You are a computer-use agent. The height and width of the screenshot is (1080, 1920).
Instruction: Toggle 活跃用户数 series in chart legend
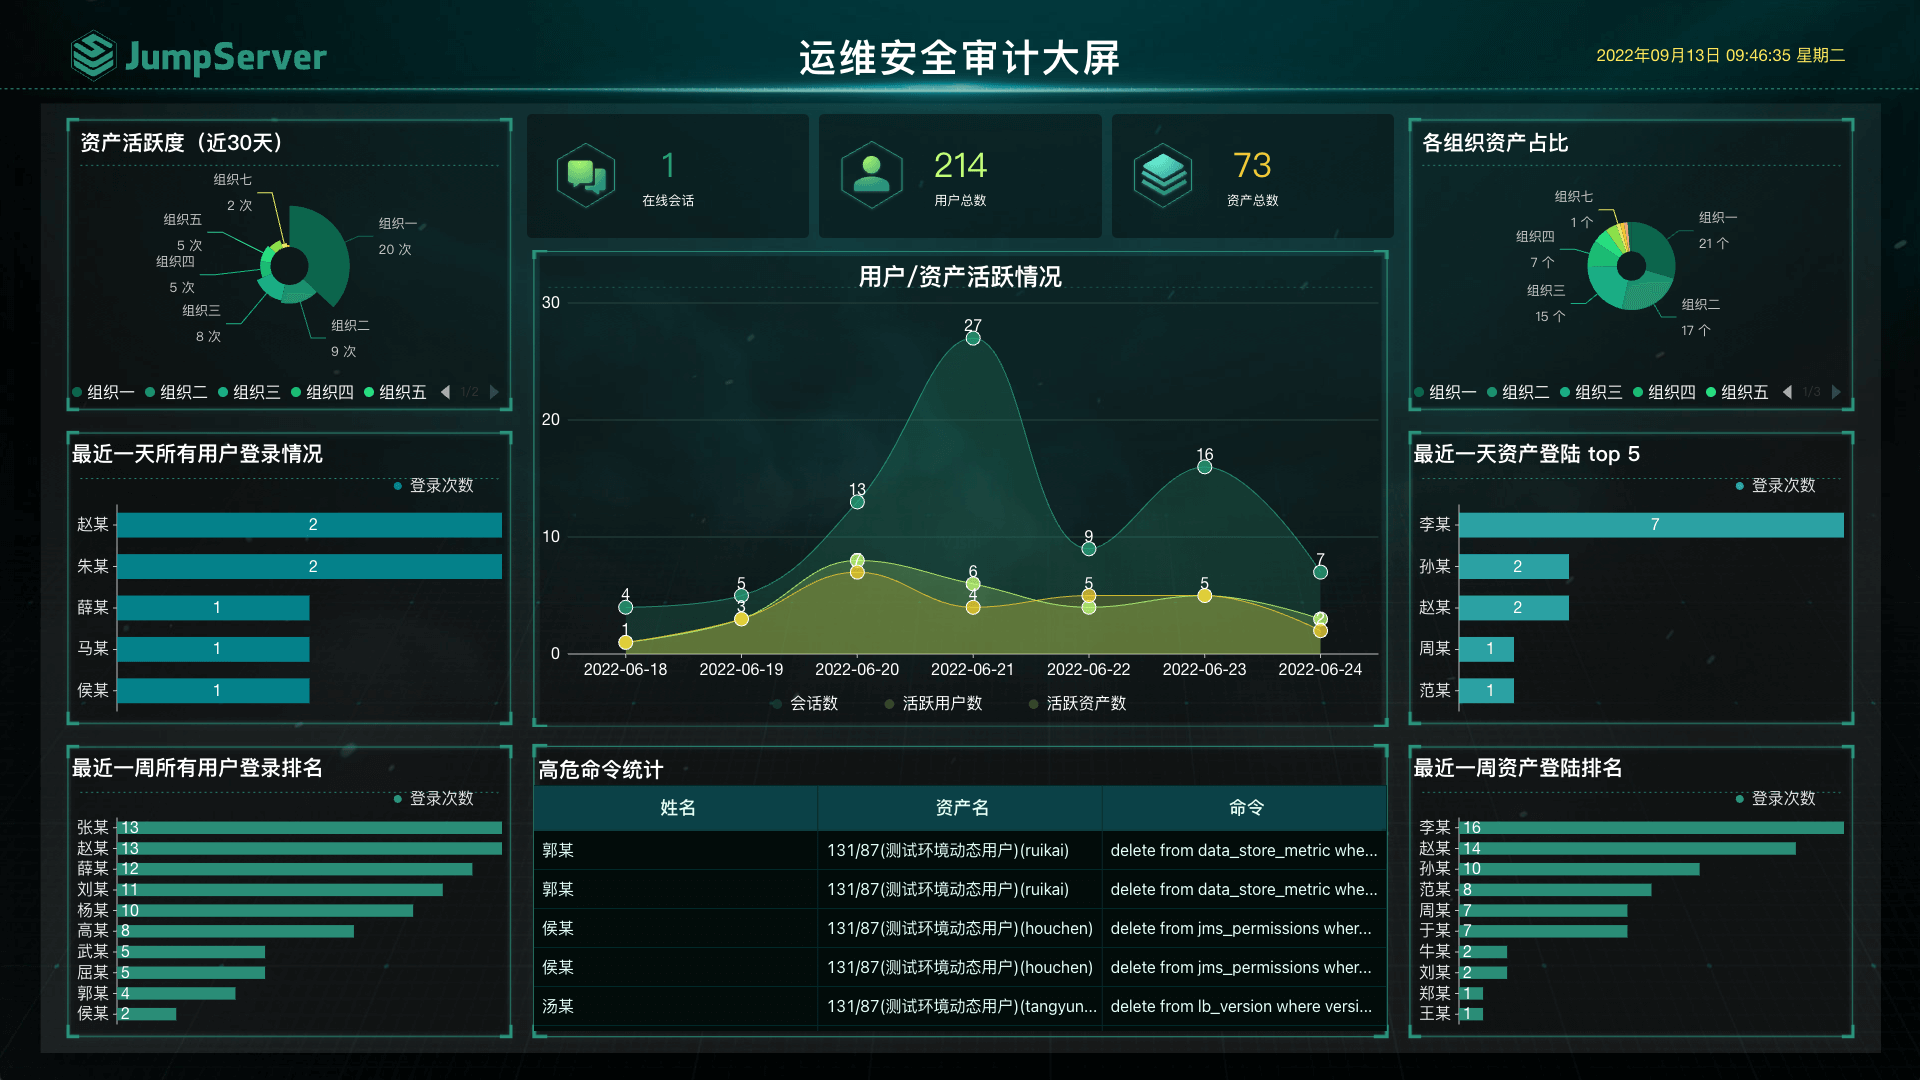(x=934, y=704)
